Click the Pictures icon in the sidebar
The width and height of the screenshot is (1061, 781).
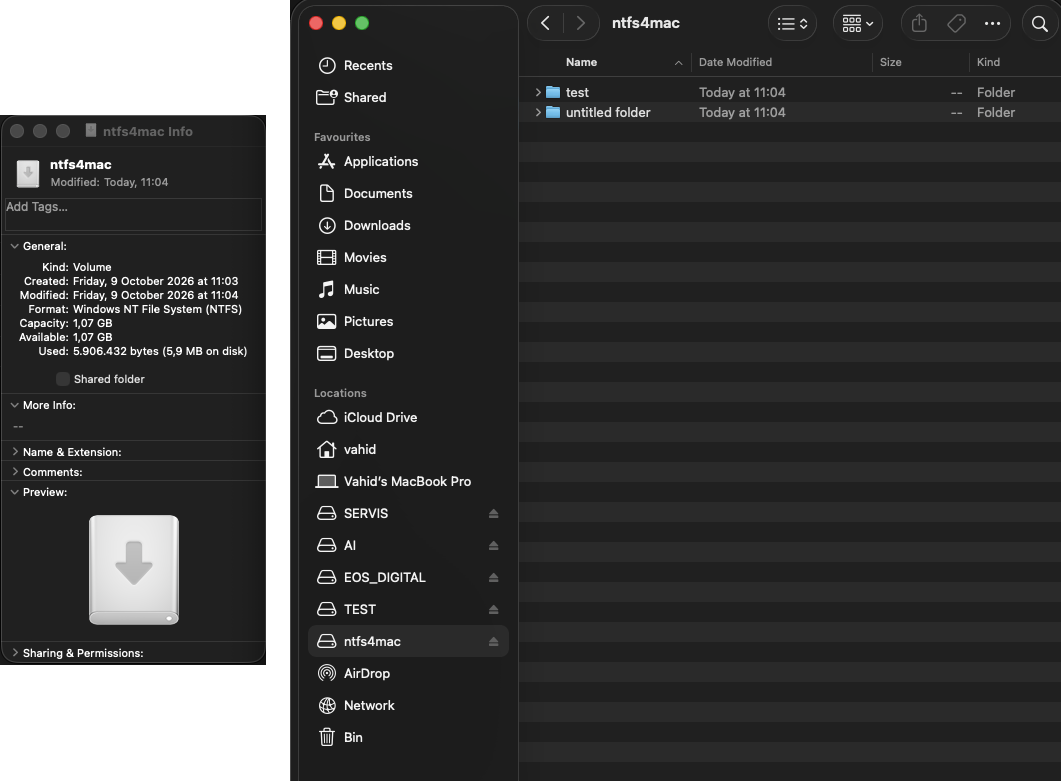[327, 321]
